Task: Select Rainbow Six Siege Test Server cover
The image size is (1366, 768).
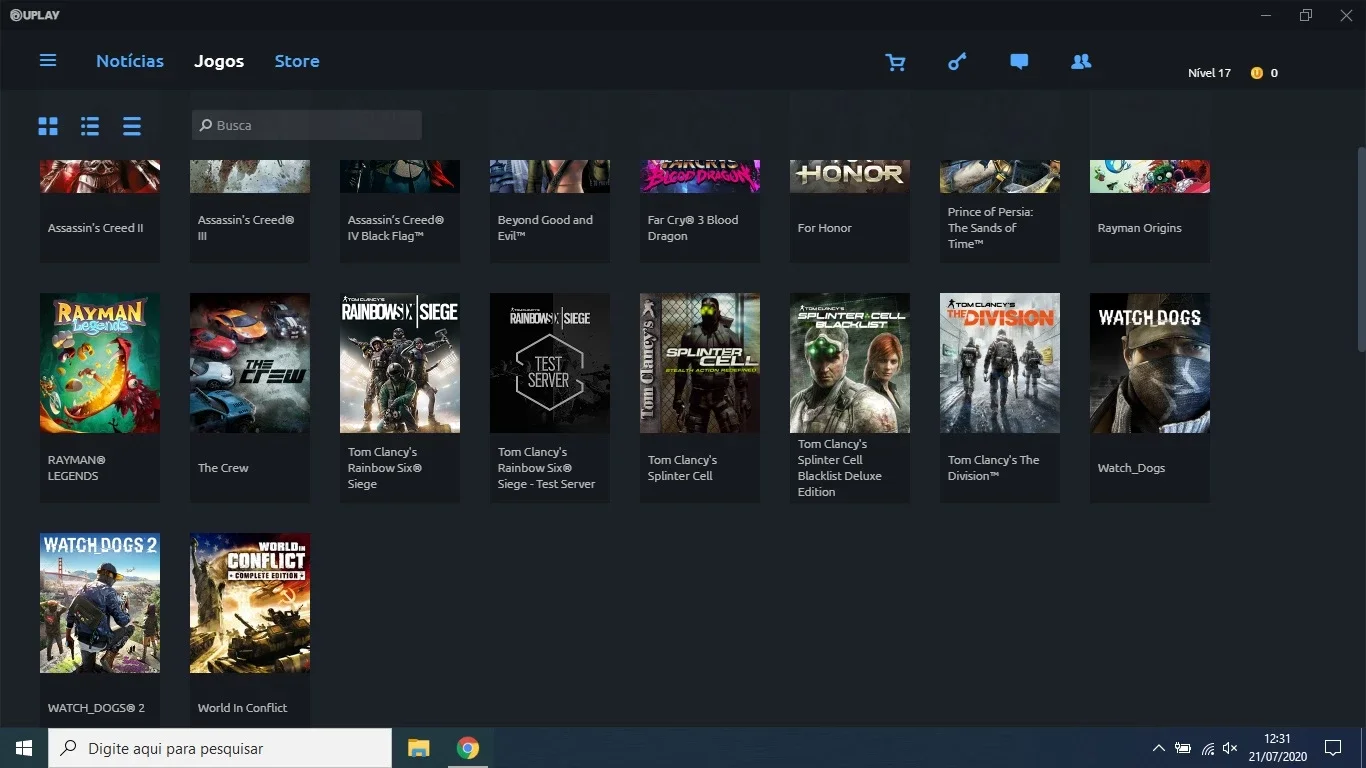Action: tap(550, 363)
